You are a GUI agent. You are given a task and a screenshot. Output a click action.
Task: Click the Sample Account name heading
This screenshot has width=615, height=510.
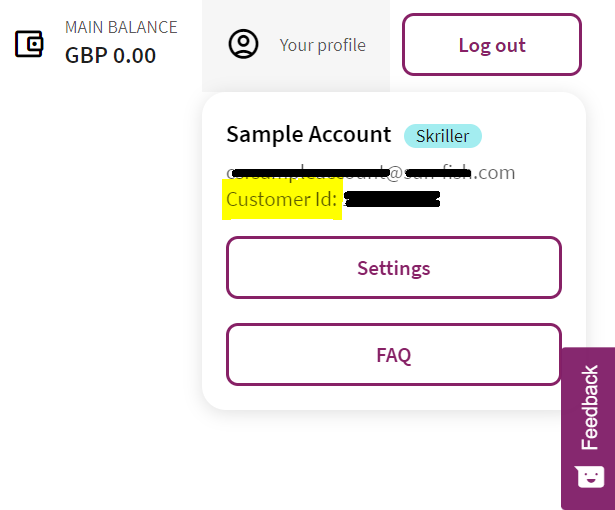(309, 135)
